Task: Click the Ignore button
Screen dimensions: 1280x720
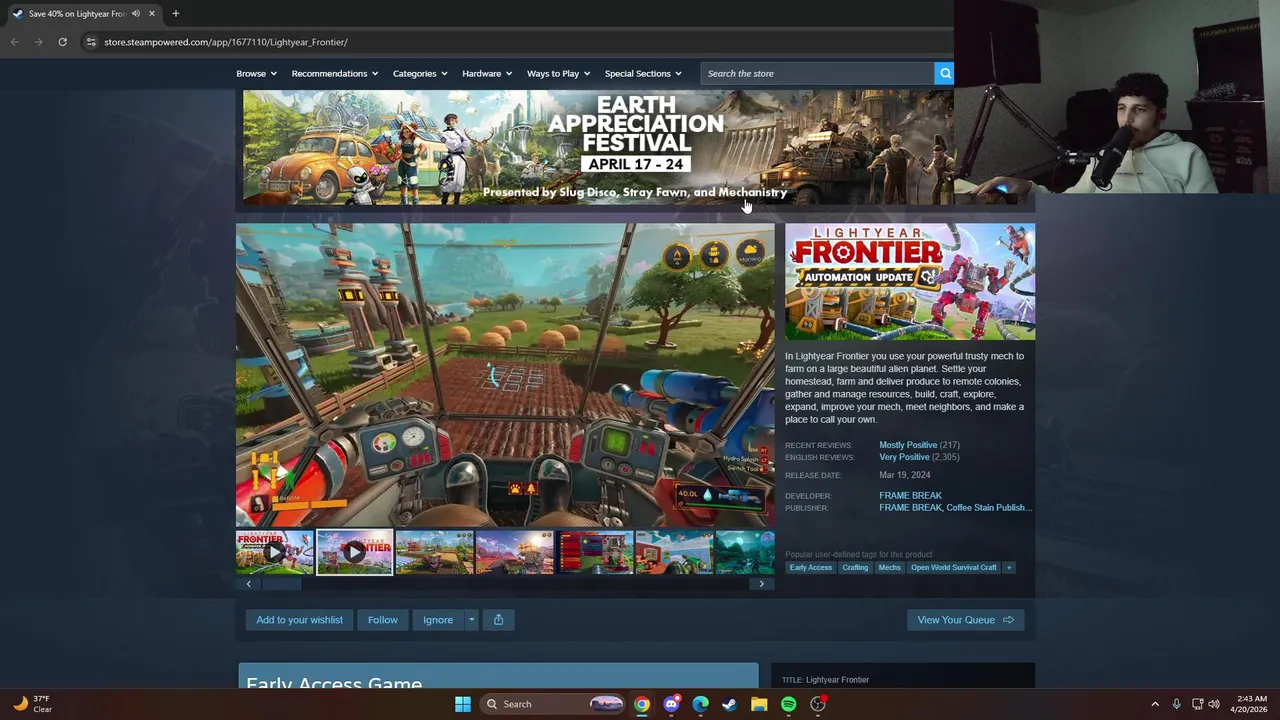Action: [x=438, y=620]
